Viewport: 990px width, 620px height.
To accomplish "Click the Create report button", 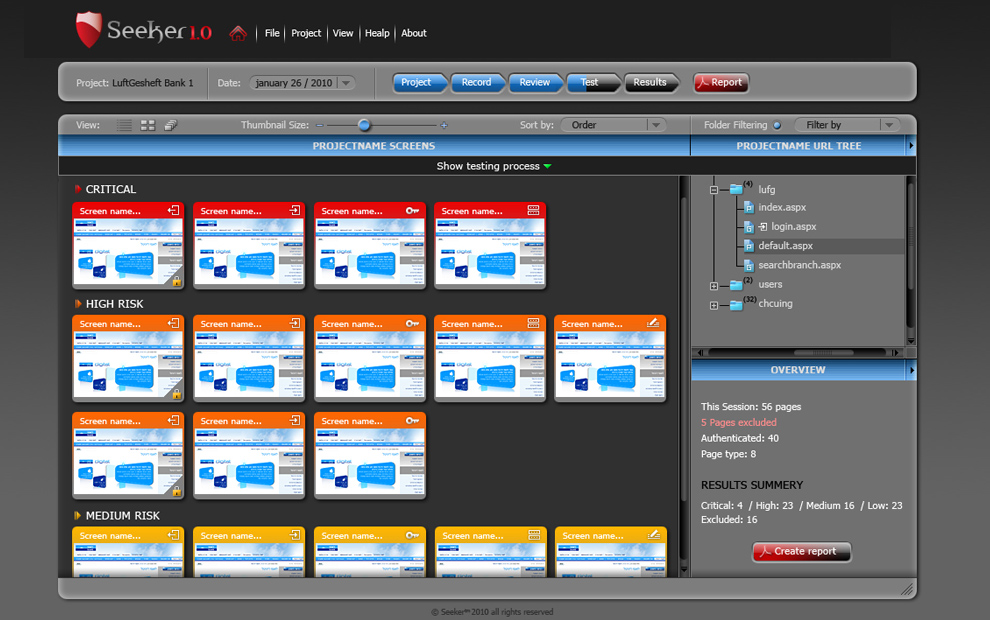I will pyautogui.click(x=802, y=551).
